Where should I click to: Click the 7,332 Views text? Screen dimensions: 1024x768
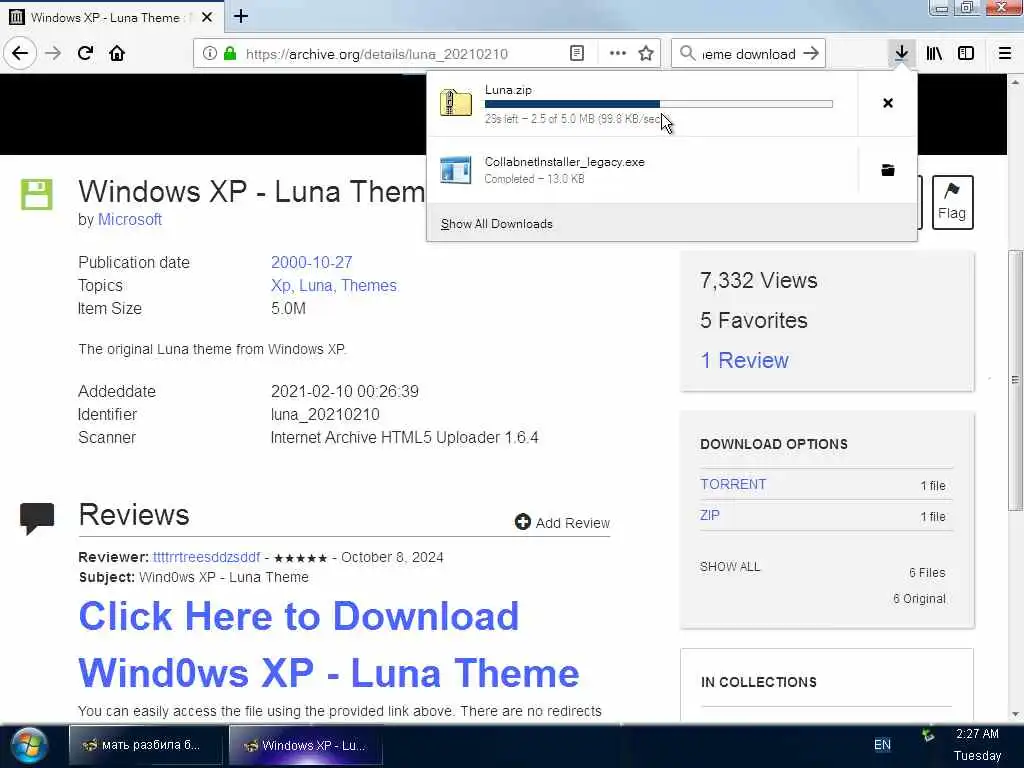[759, 281]
